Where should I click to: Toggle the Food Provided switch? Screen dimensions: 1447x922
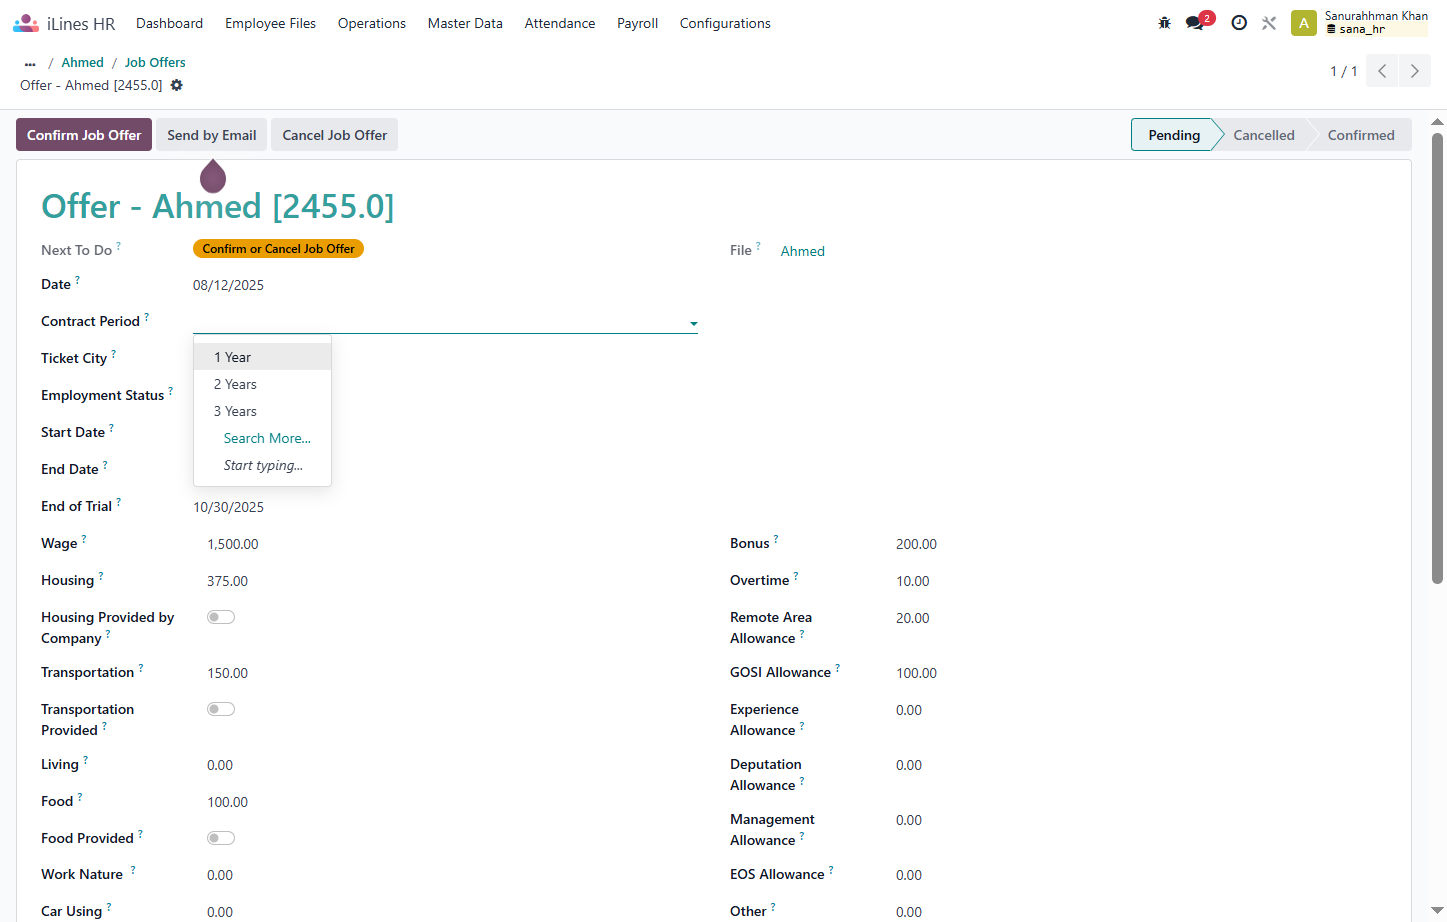point(221,838)
